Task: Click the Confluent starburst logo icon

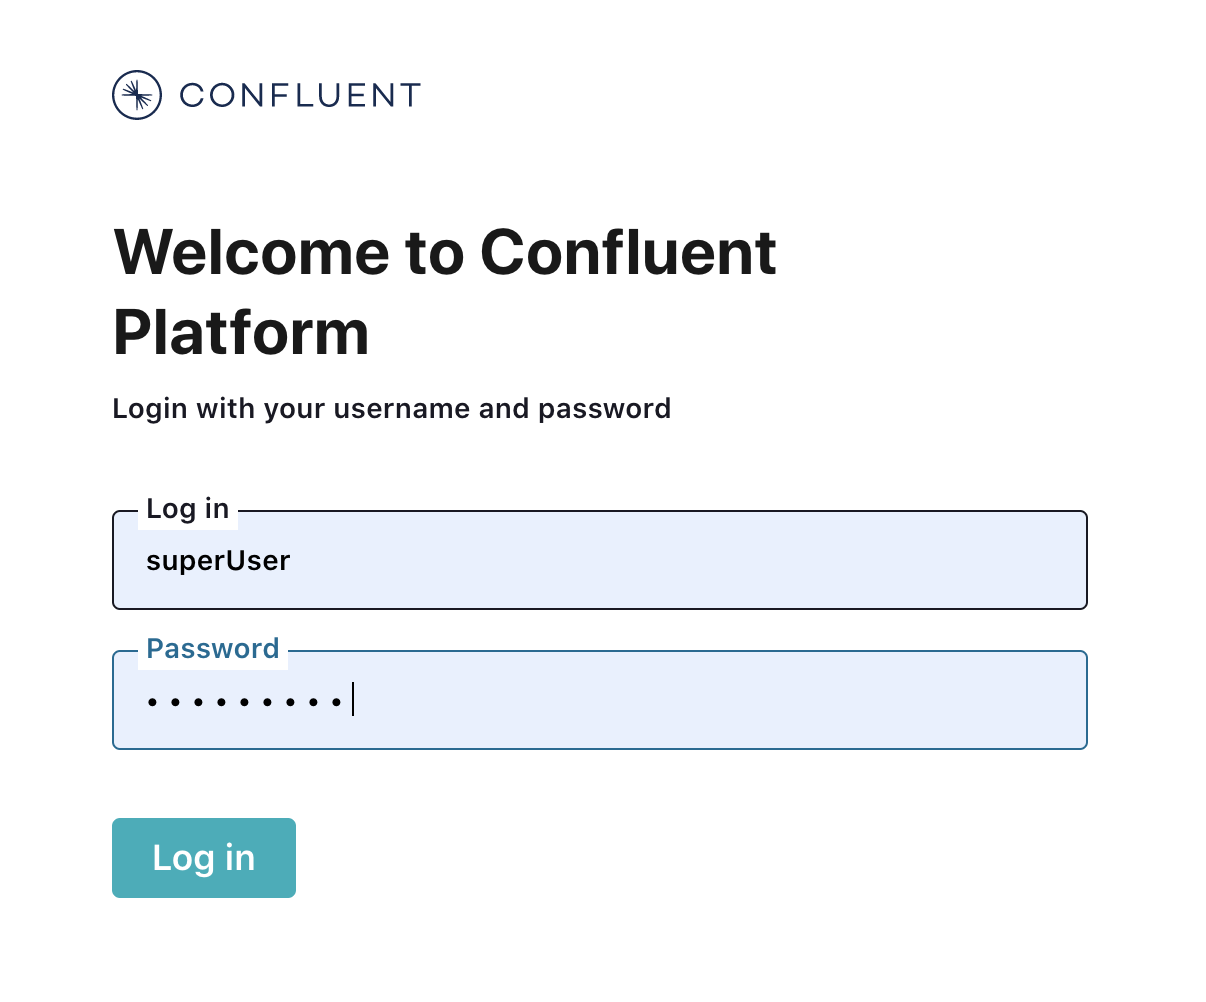Action: pos(137,95)
